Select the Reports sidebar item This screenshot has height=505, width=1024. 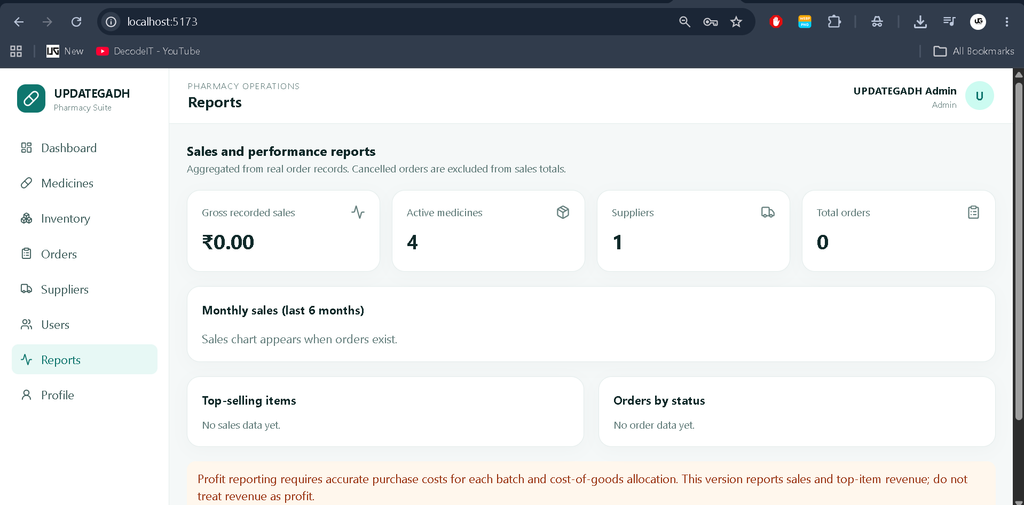[x=84, y=360]
